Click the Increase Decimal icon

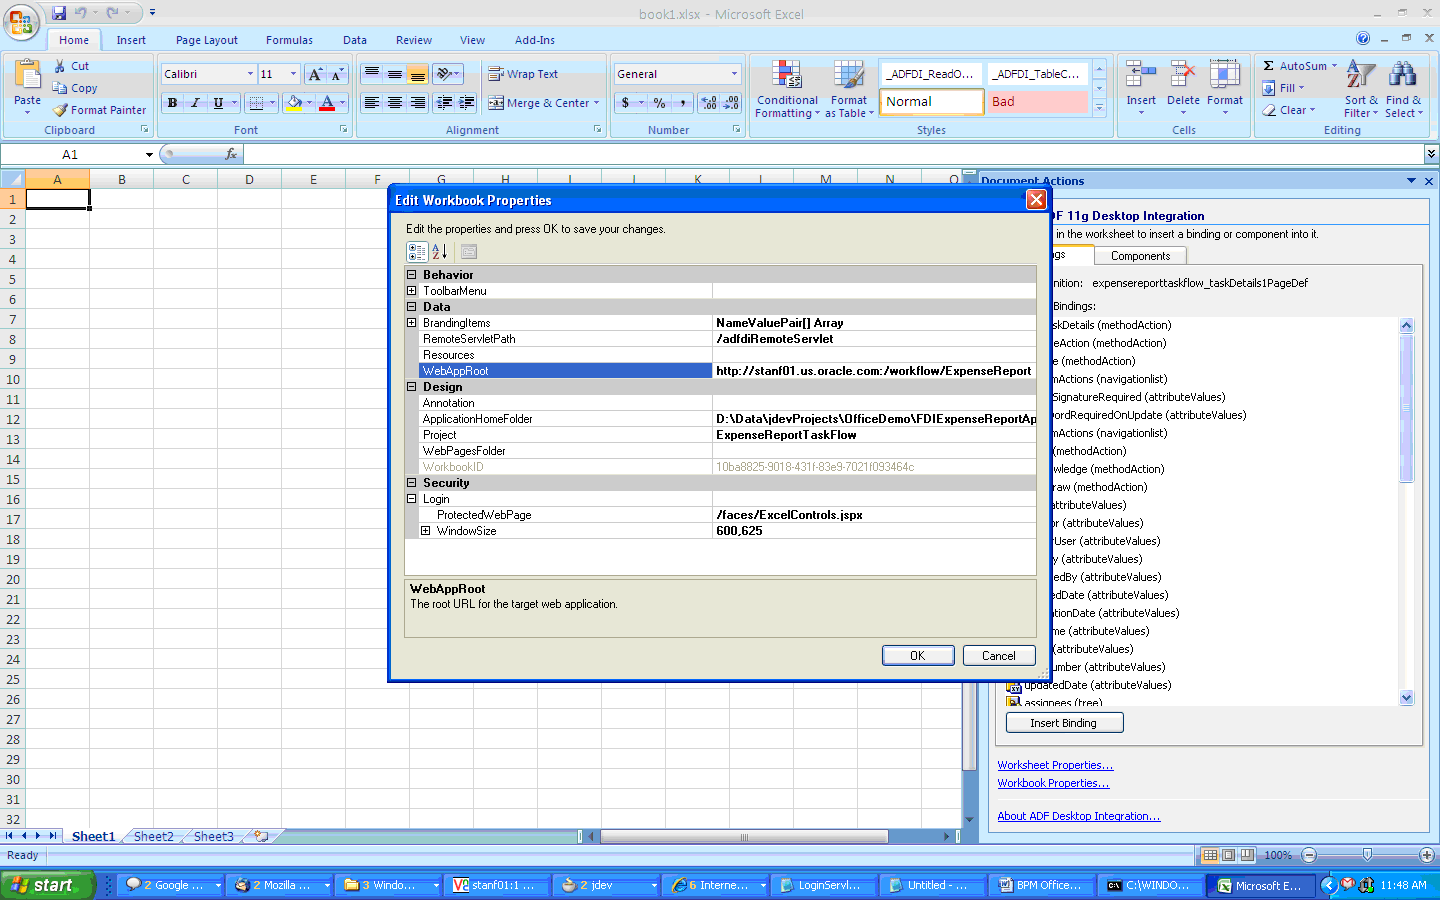pos(709,102)
